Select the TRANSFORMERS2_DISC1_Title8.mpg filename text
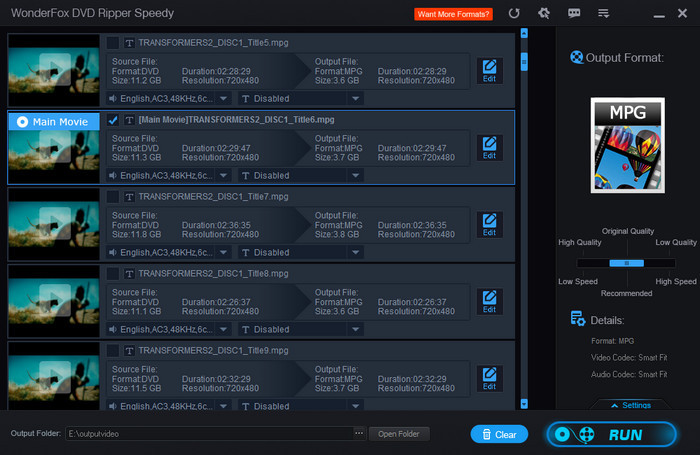Screen dimensions: 700x455 click(213, 273)
